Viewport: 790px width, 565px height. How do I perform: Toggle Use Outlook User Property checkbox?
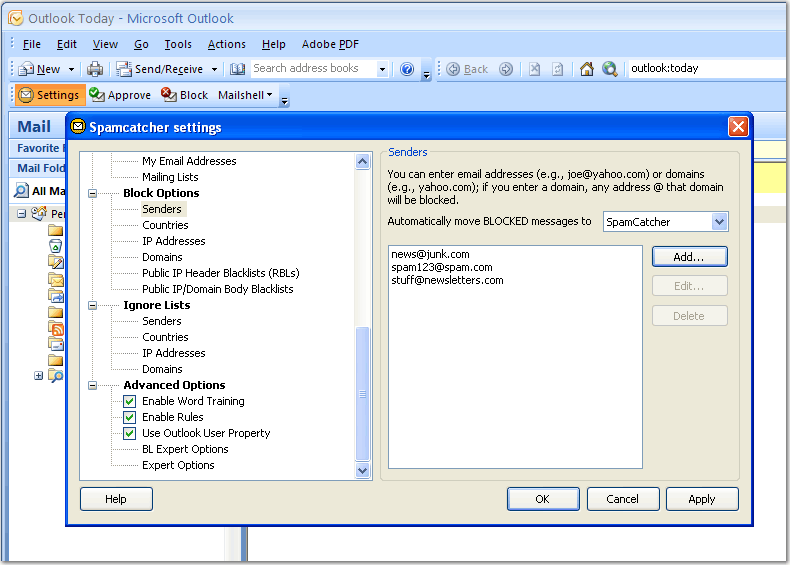click(130, 433)
